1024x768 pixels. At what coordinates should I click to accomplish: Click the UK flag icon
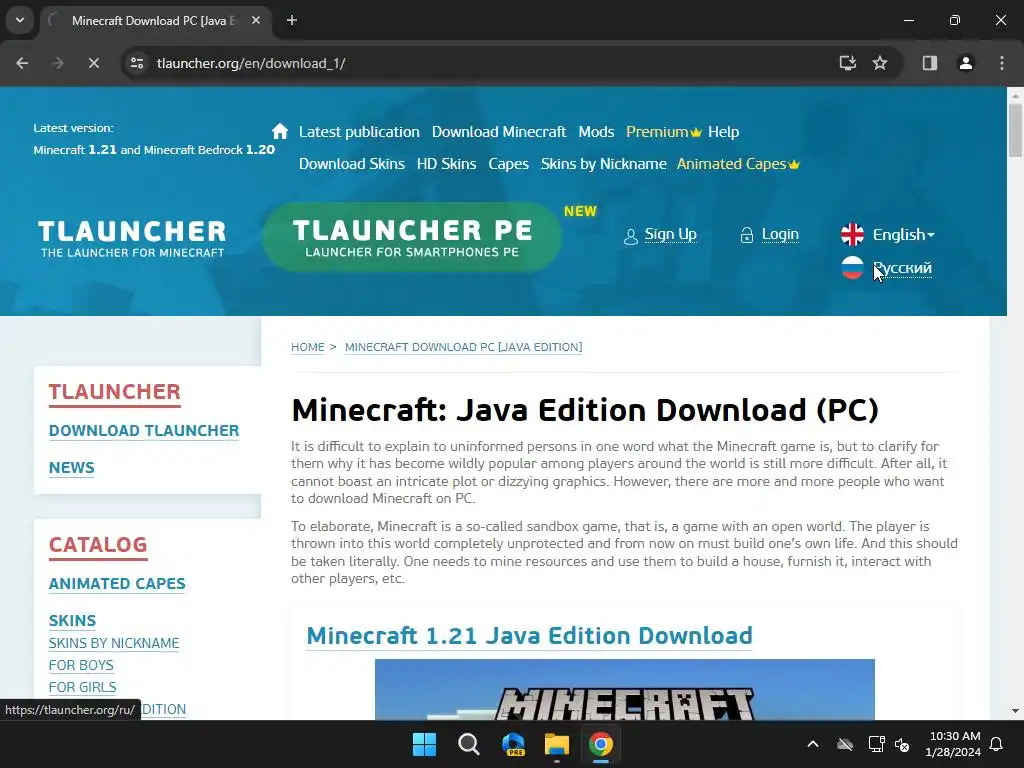click(x=852, y=234)
